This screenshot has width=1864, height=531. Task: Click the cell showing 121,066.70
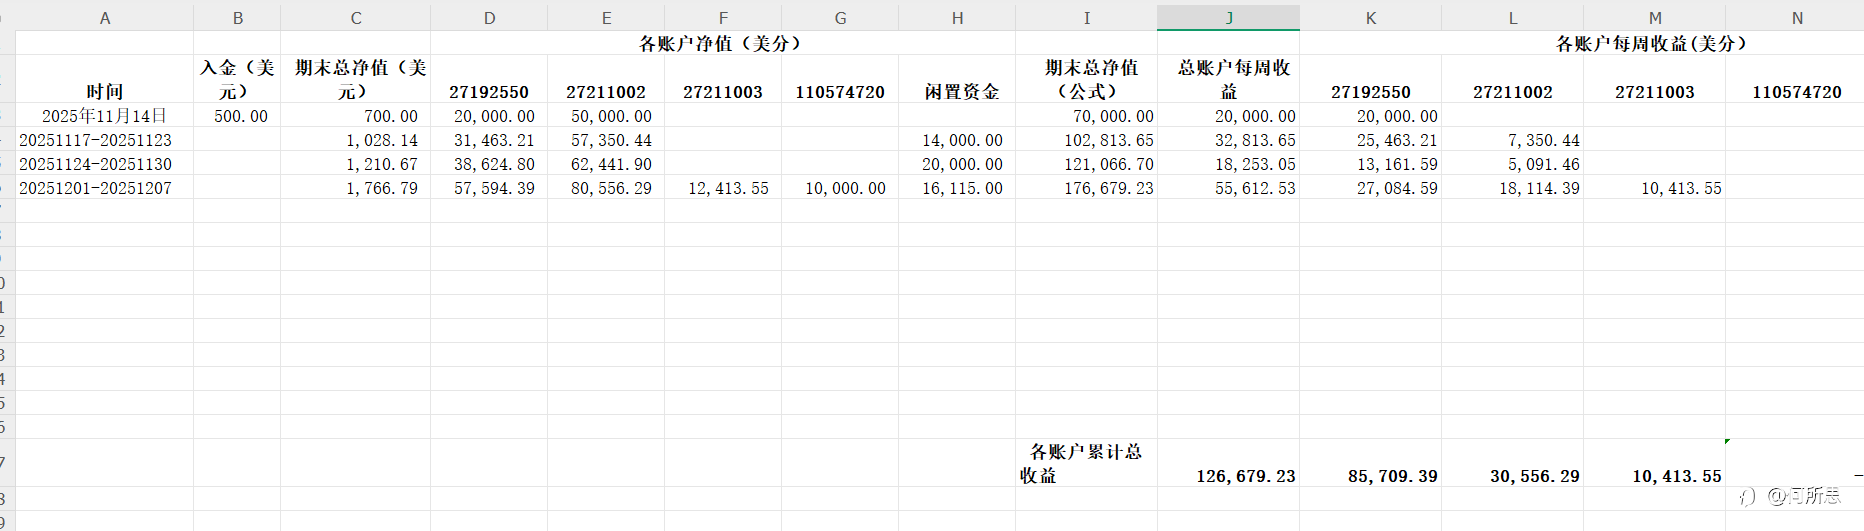1086,163
